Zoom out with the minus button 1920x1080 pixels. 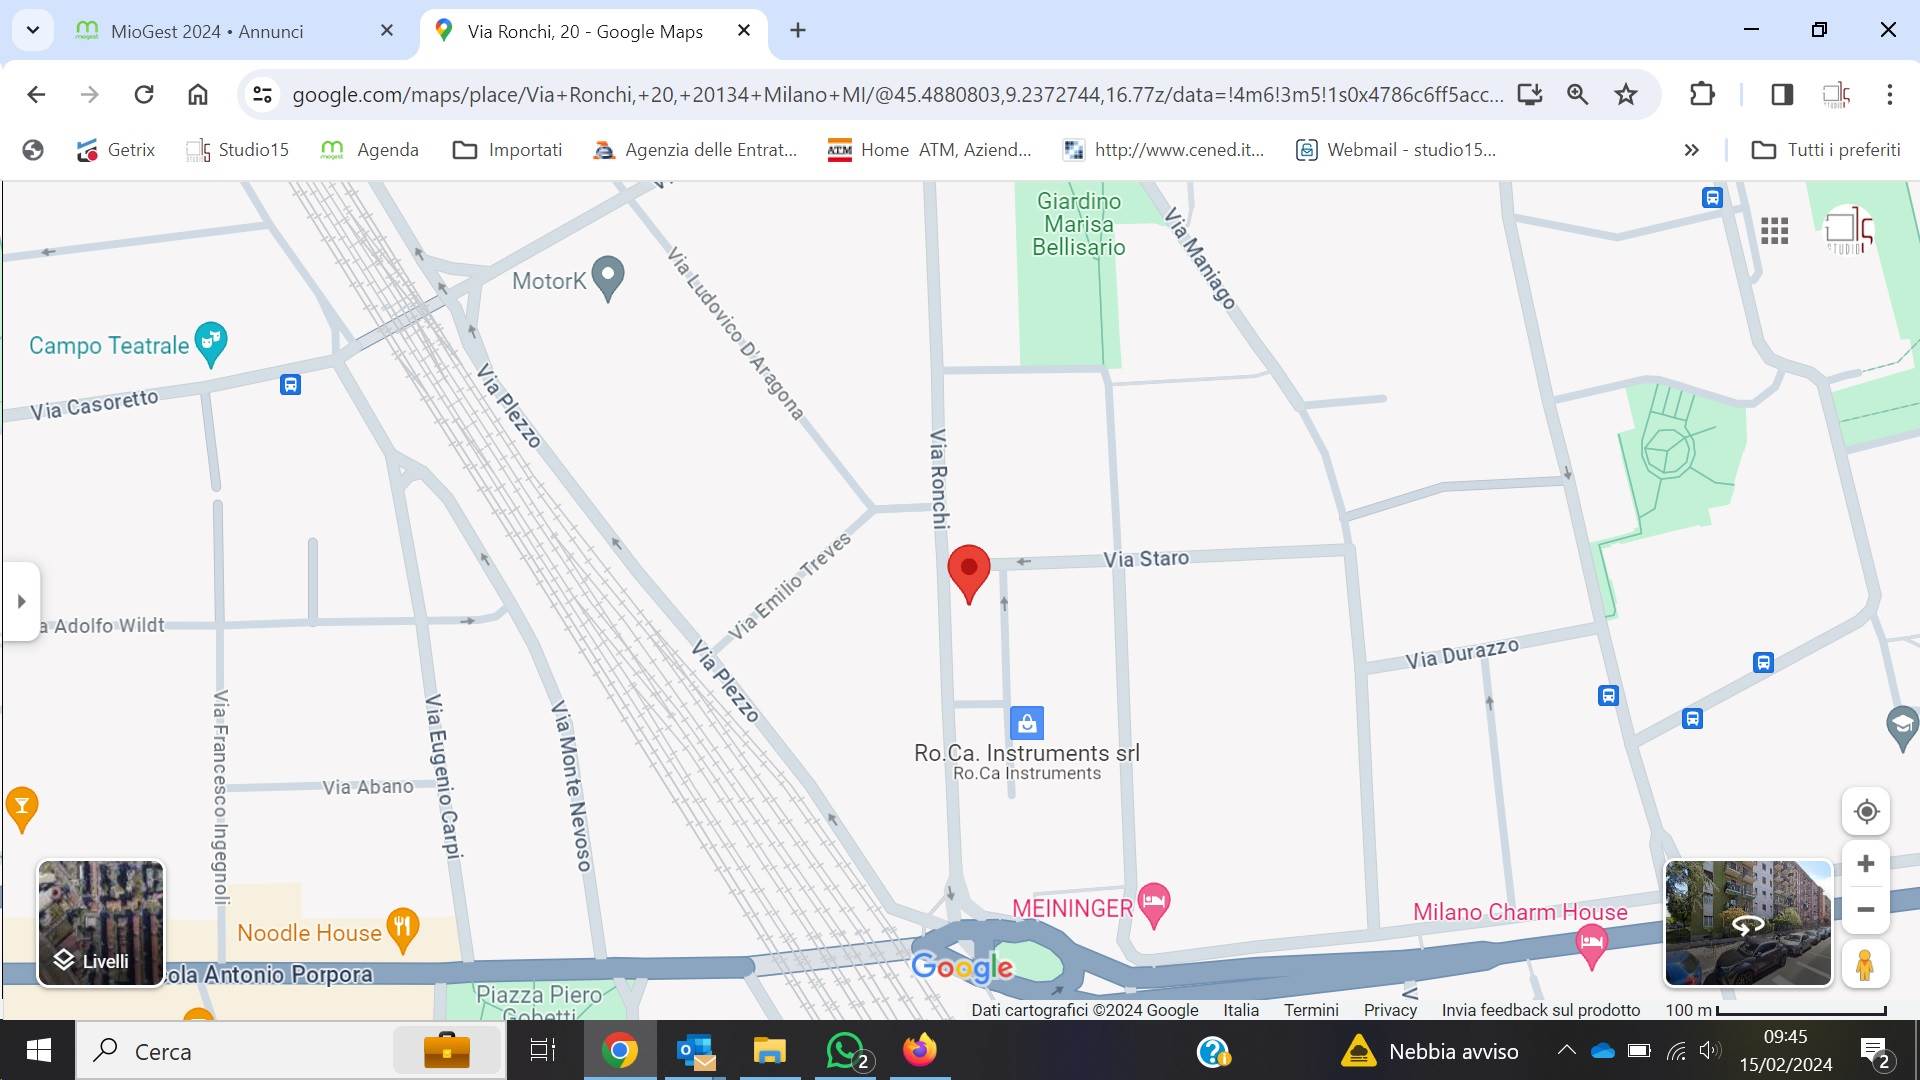[1865, 910]
